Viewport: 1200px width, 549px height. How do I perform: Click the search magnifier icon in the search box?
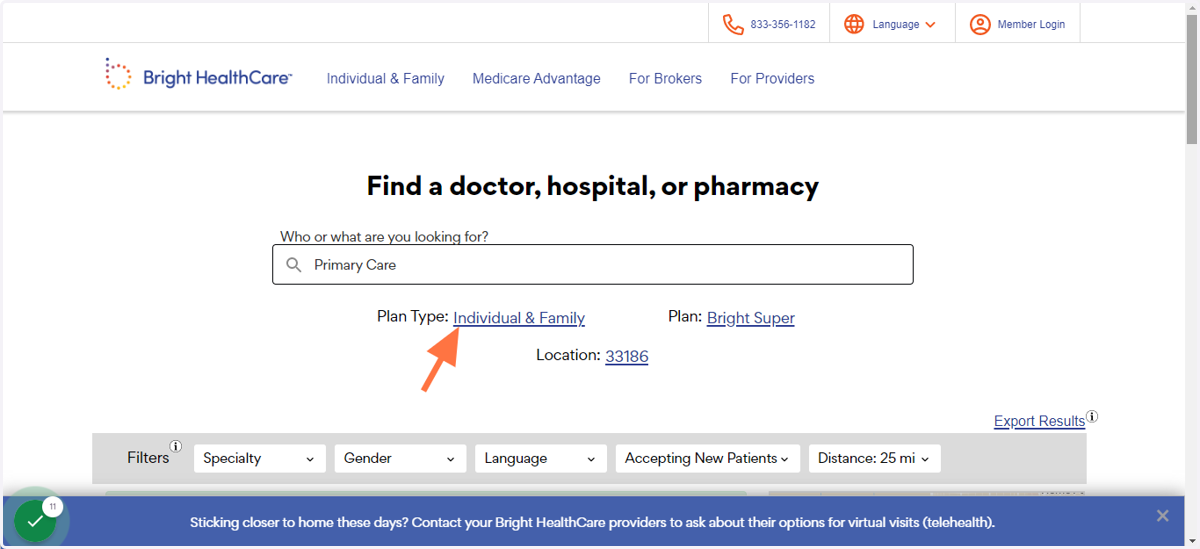pos(294,265)
